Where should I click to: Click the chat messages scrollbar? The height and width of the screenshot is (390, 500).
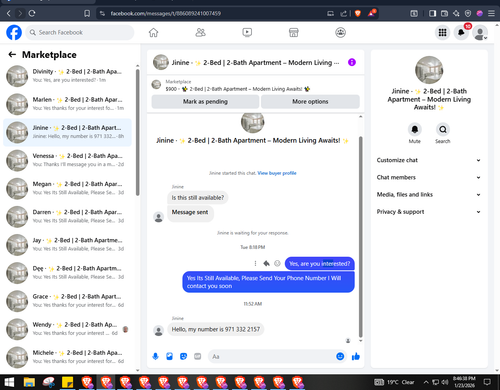pos(360,237)
